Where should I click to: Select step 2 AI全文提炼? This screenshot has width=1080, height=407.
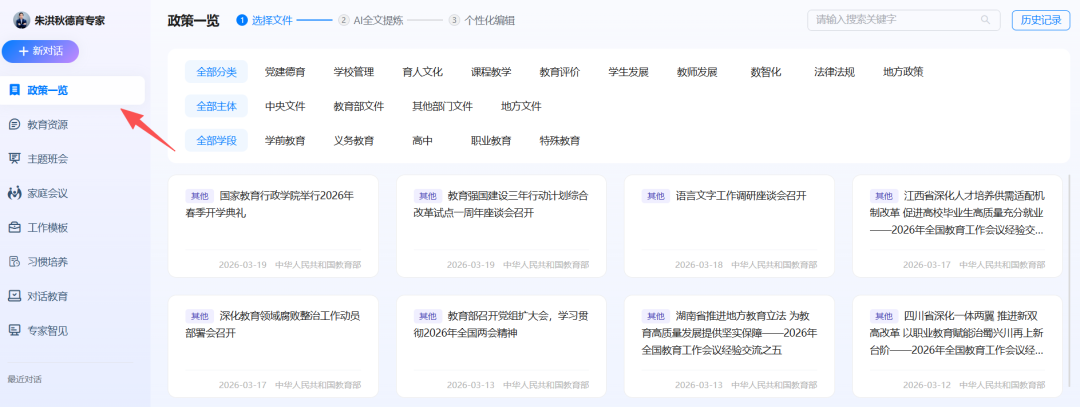click(x=370, y=21)
